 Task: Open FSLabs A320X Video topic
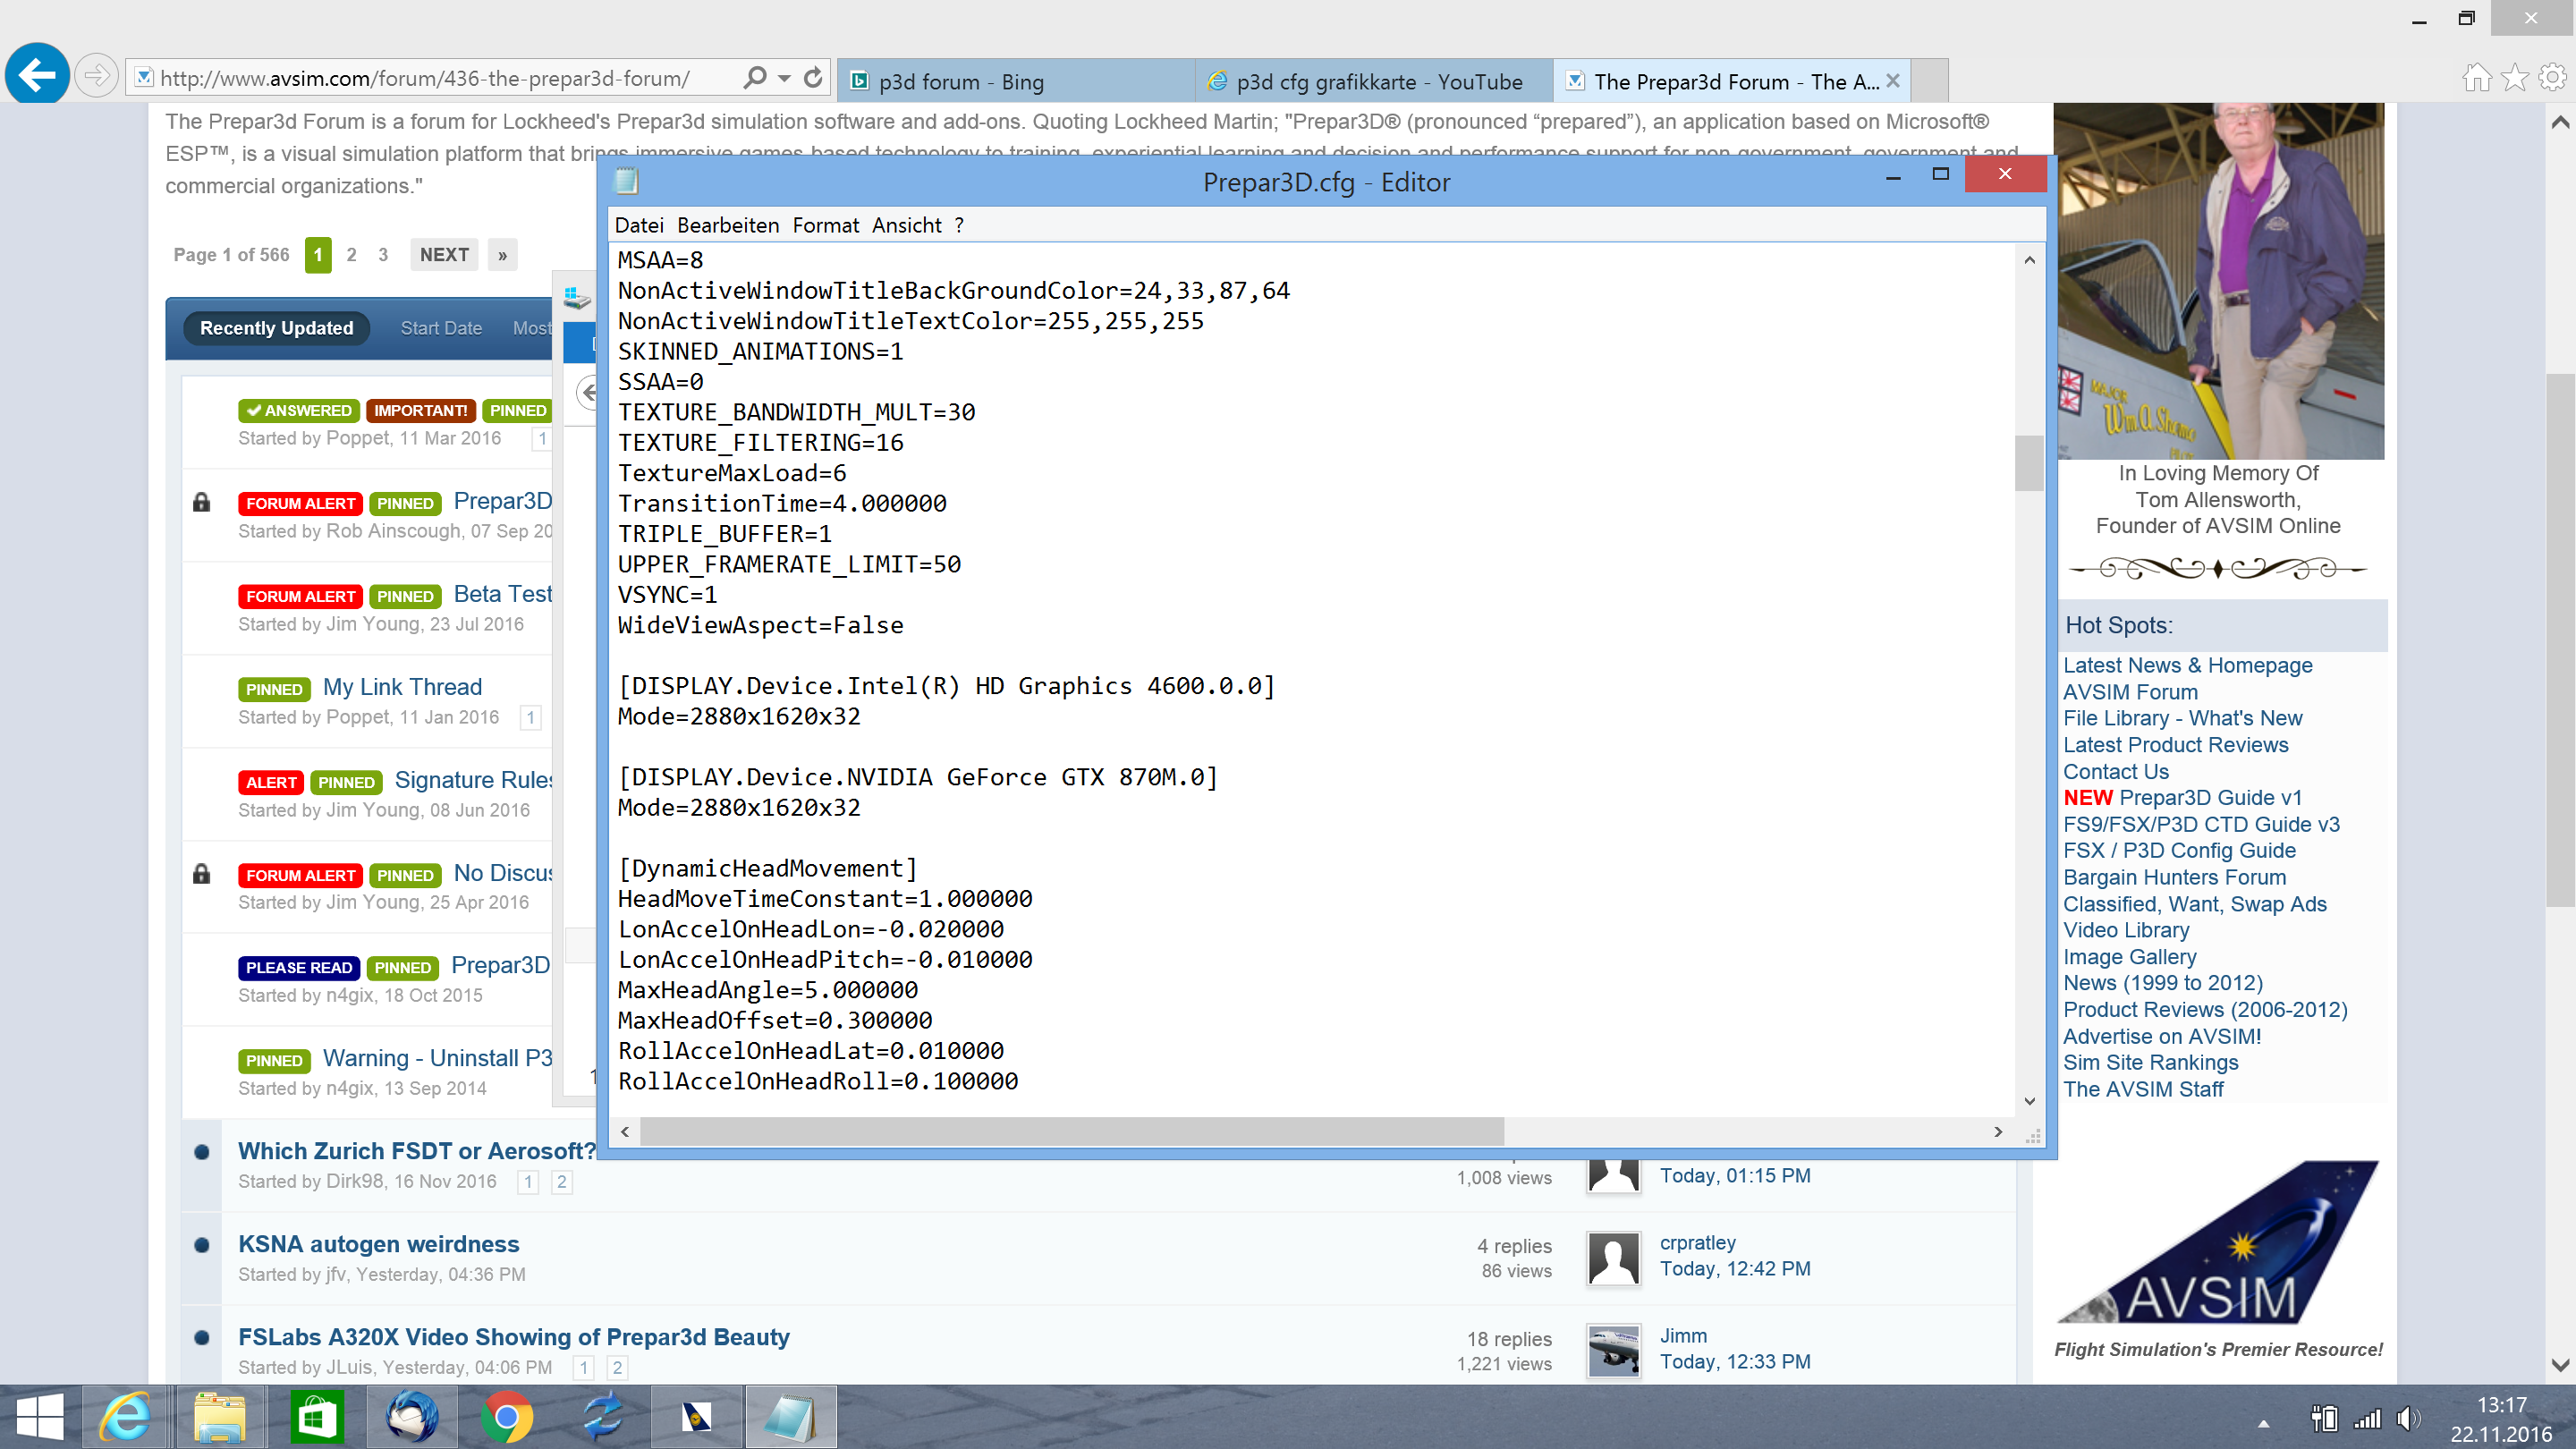[513, 1337]
